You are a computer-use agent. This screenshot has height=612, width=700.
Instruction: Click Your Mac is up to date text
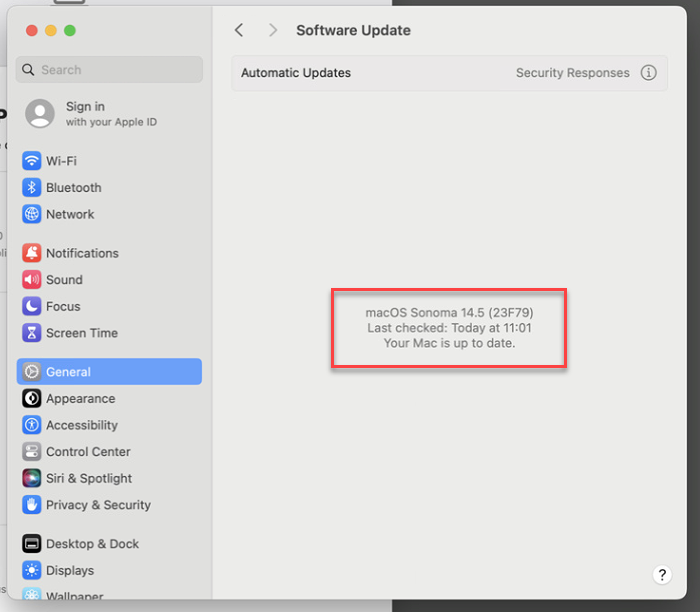point(449,343)
